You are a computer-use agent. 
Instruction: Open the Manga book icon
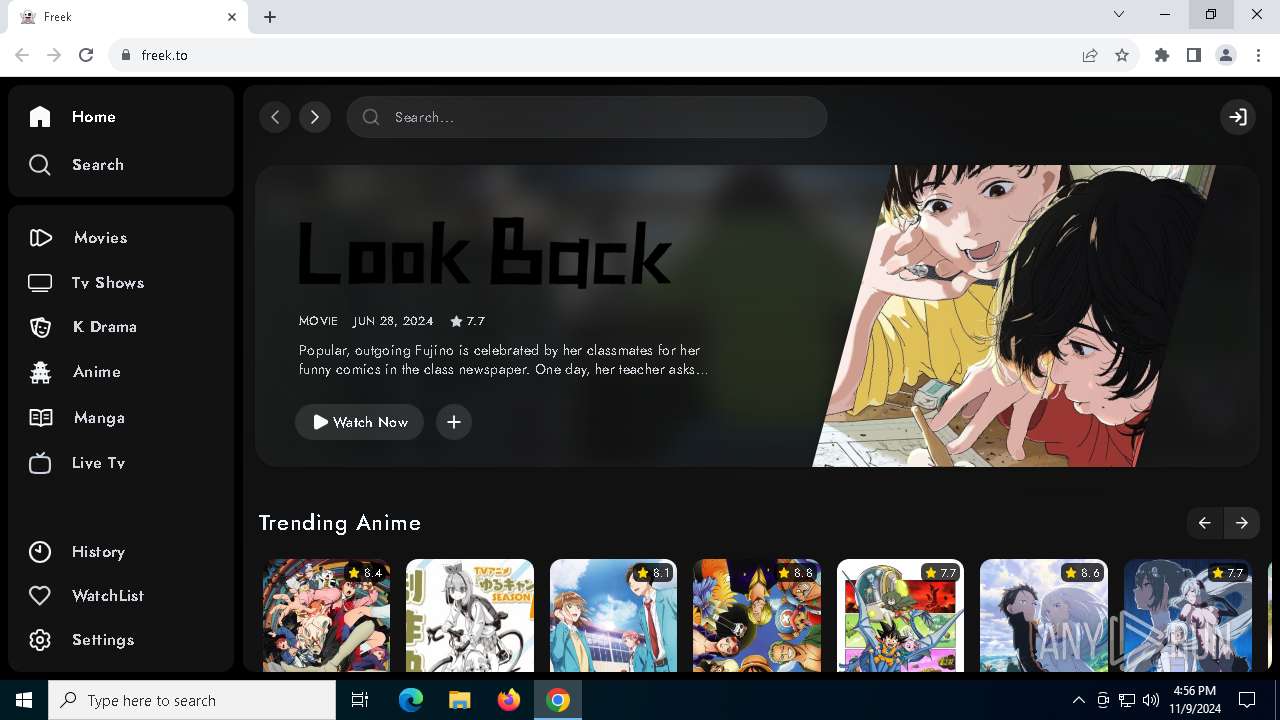pyautogui.click(x=40, y=418)
